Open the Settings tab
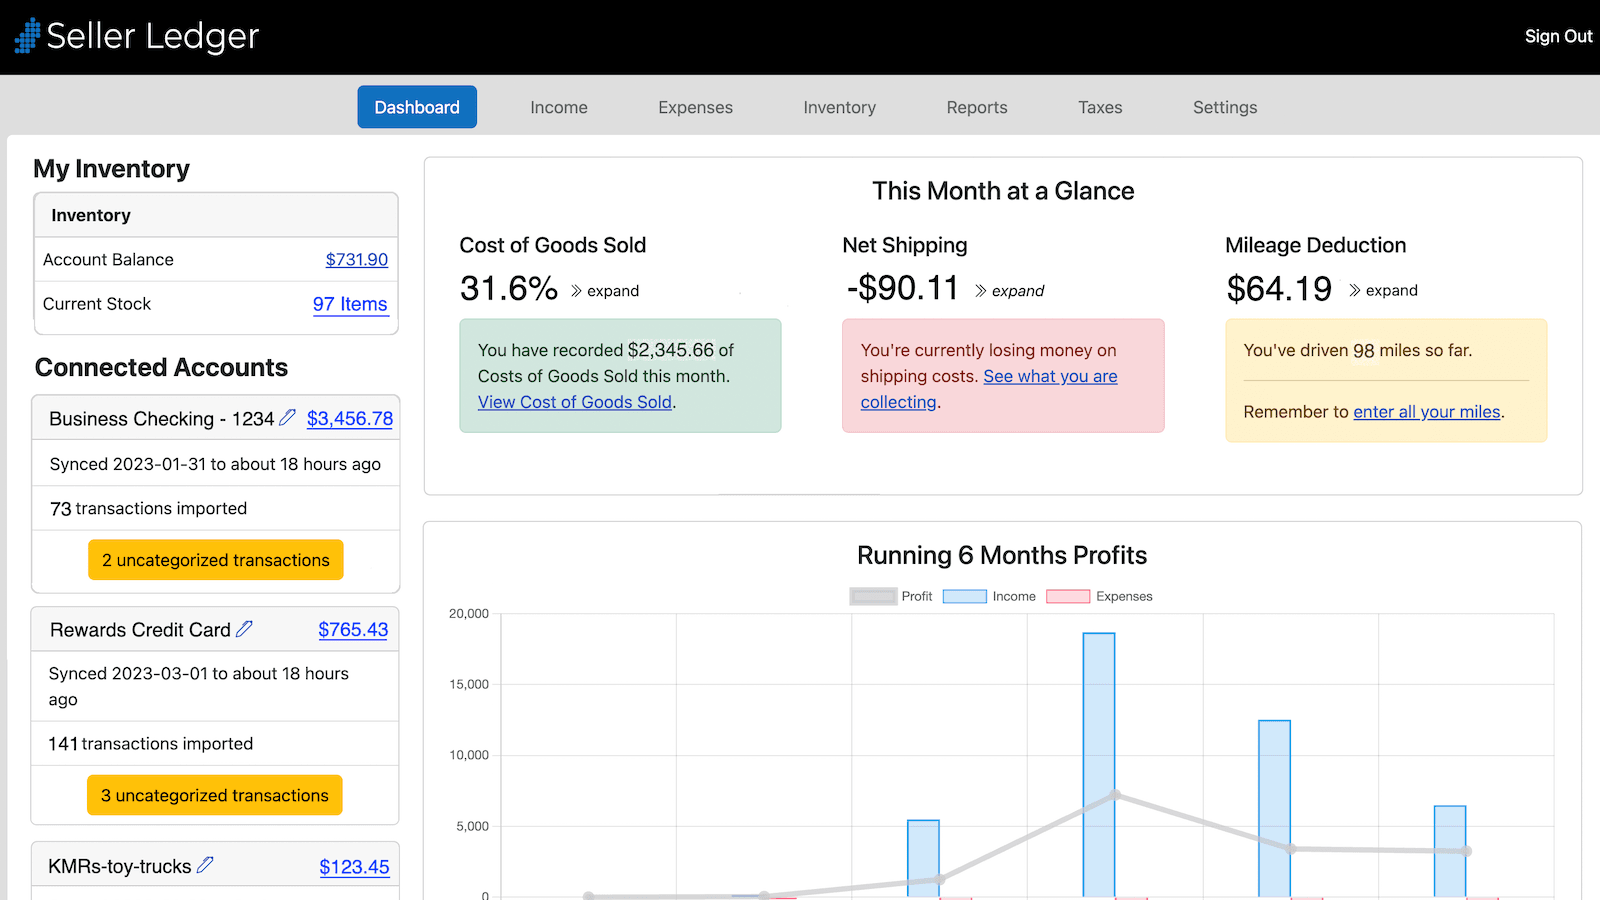Viewport: 1600px width, 900px height. point(1224,107)
